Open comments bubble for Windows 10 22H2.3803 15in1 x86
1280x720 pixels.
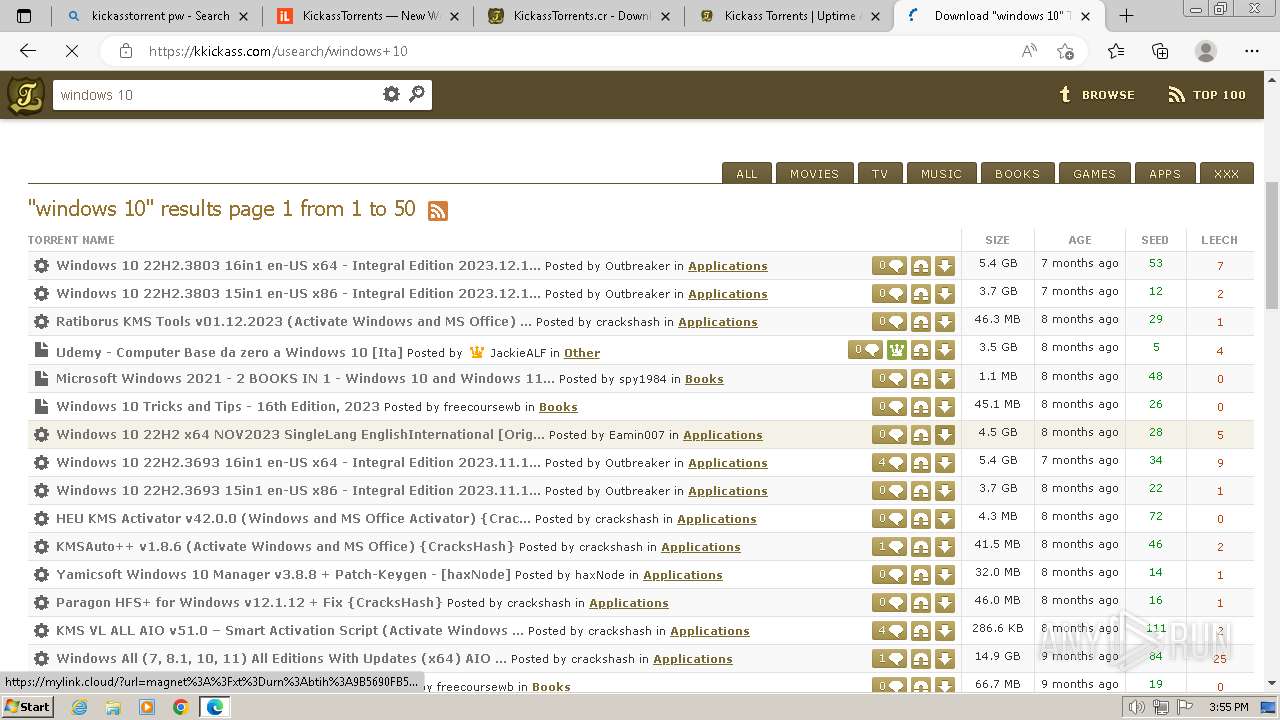pyautogui.click(x=890, y=294)
